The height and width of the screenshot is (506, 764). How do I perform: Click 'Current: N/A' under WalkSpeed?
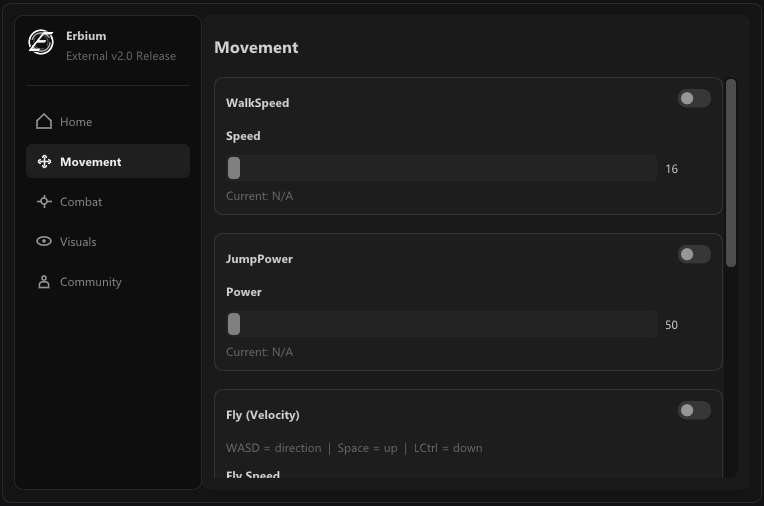click(x=259, y=196)
